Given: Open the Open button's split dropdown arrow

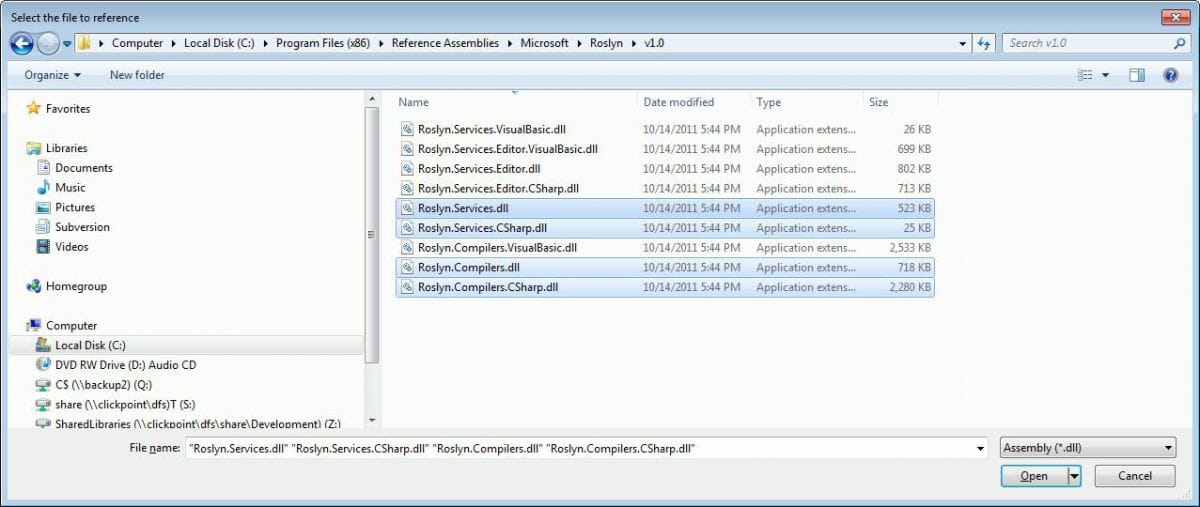Looking at the screenshot, I should pos(1075,476).
